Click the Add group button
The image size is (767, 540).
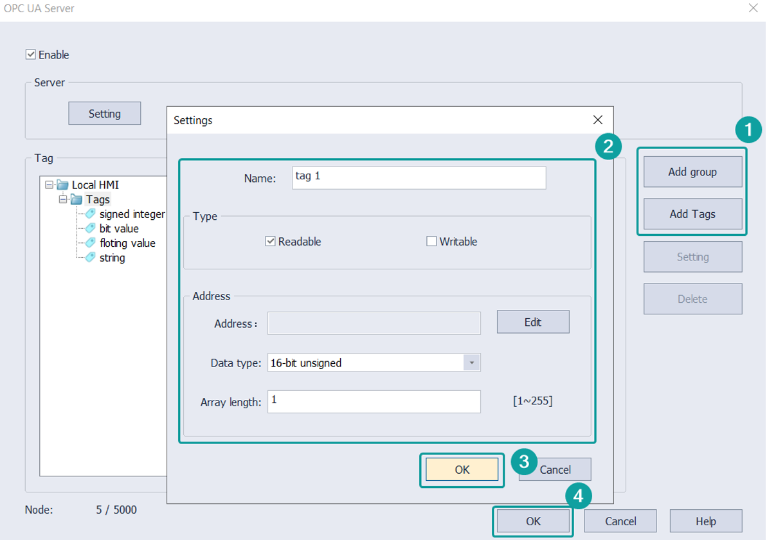click(692, 172)
